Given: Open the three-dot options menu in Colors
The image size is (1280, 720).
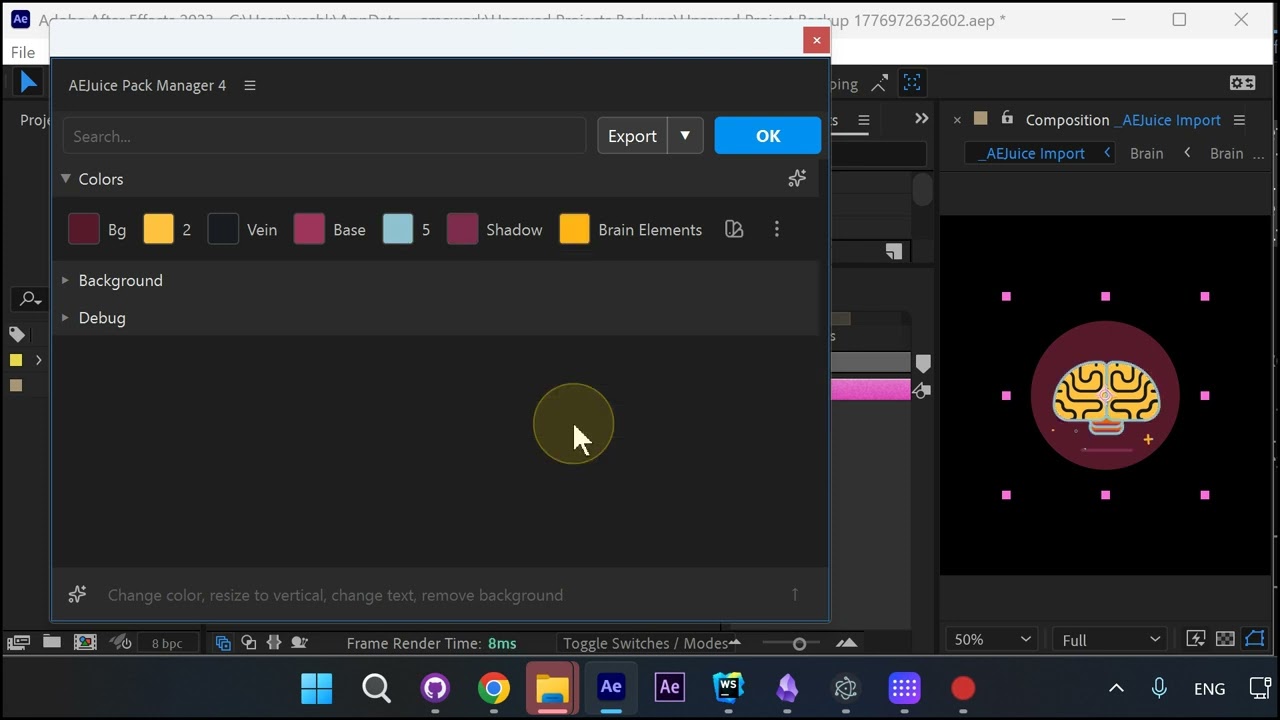Looking at the screenshot, I should click(777, 230).
